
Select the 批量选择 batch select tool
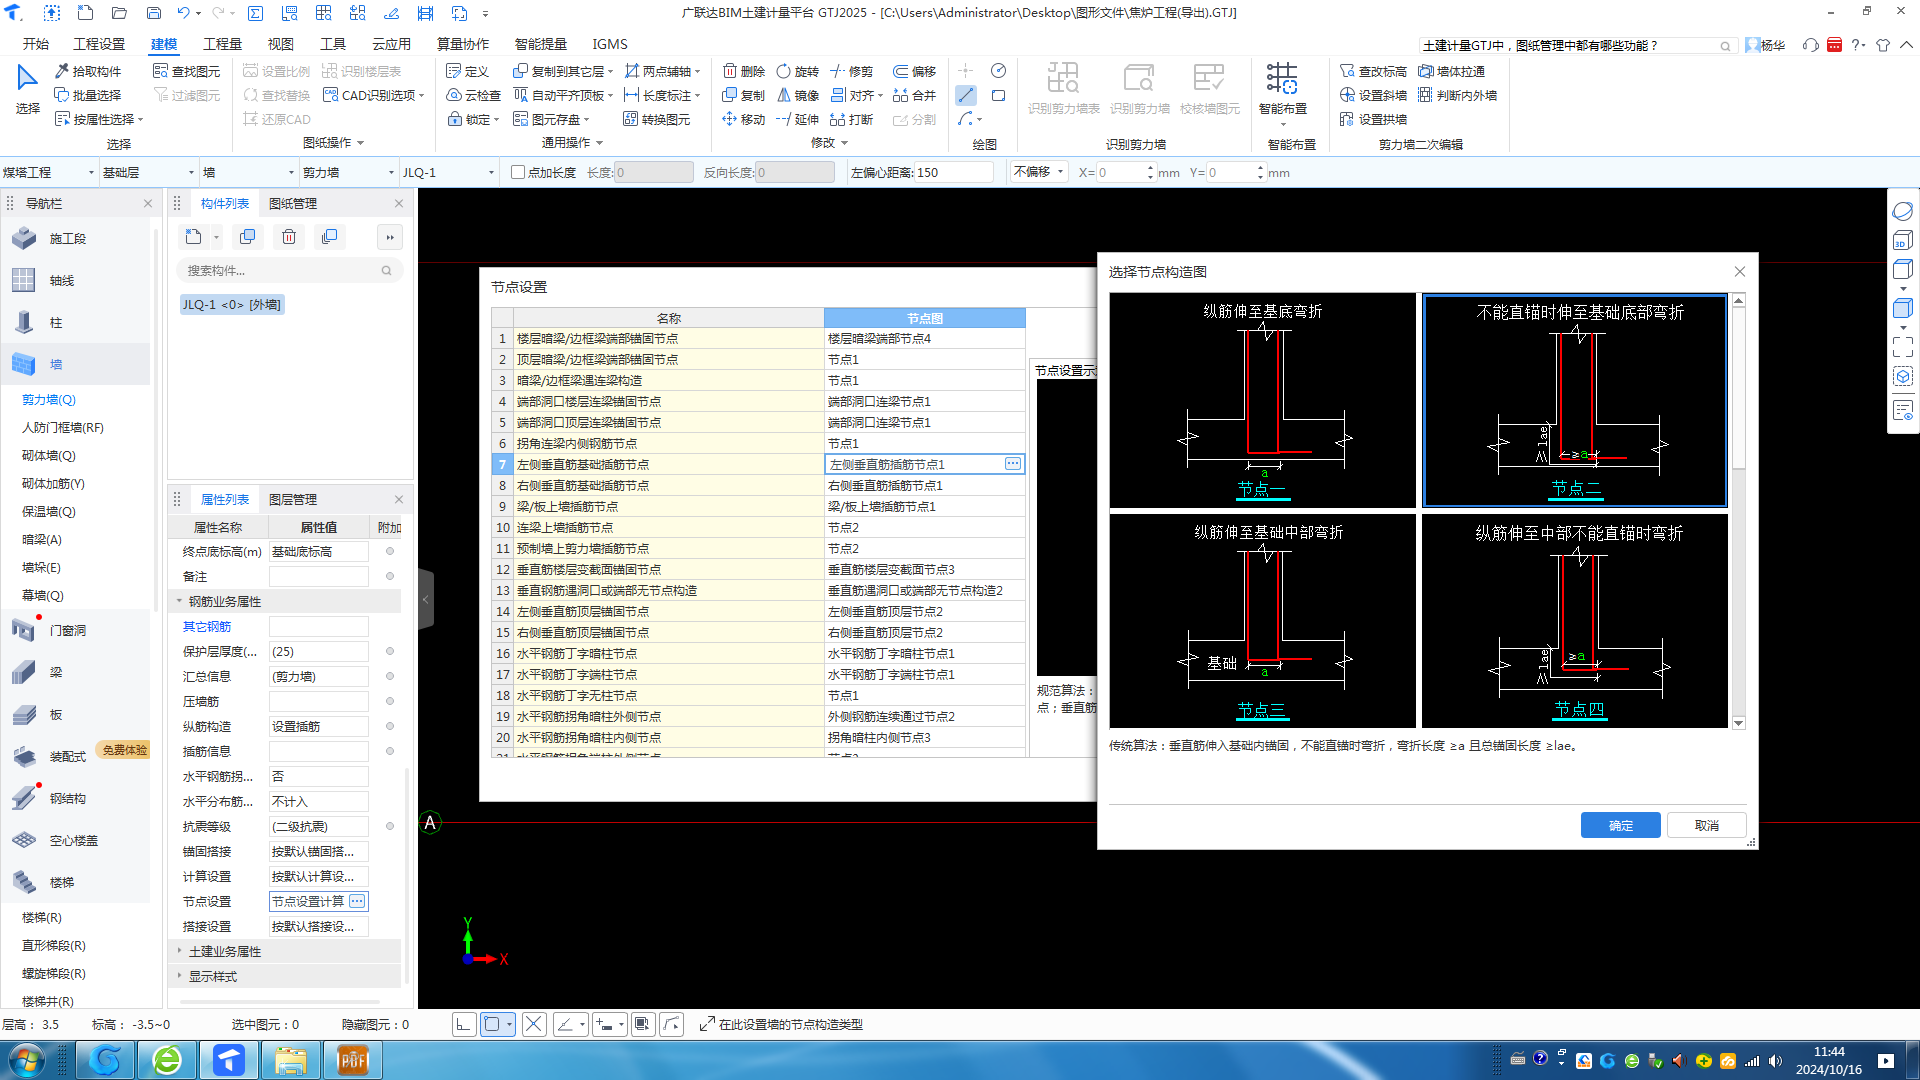click(x=88, y=95)
